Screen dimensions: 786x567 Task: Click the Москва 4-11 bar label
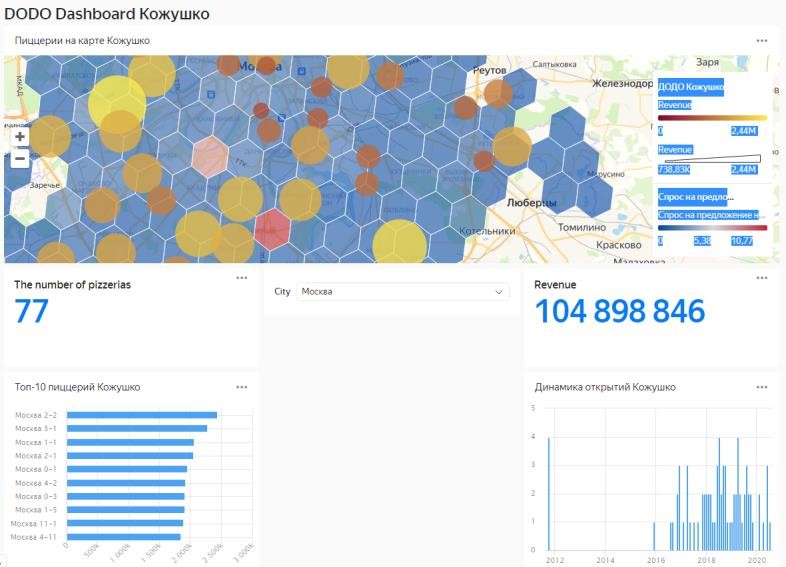coord(34,537)
